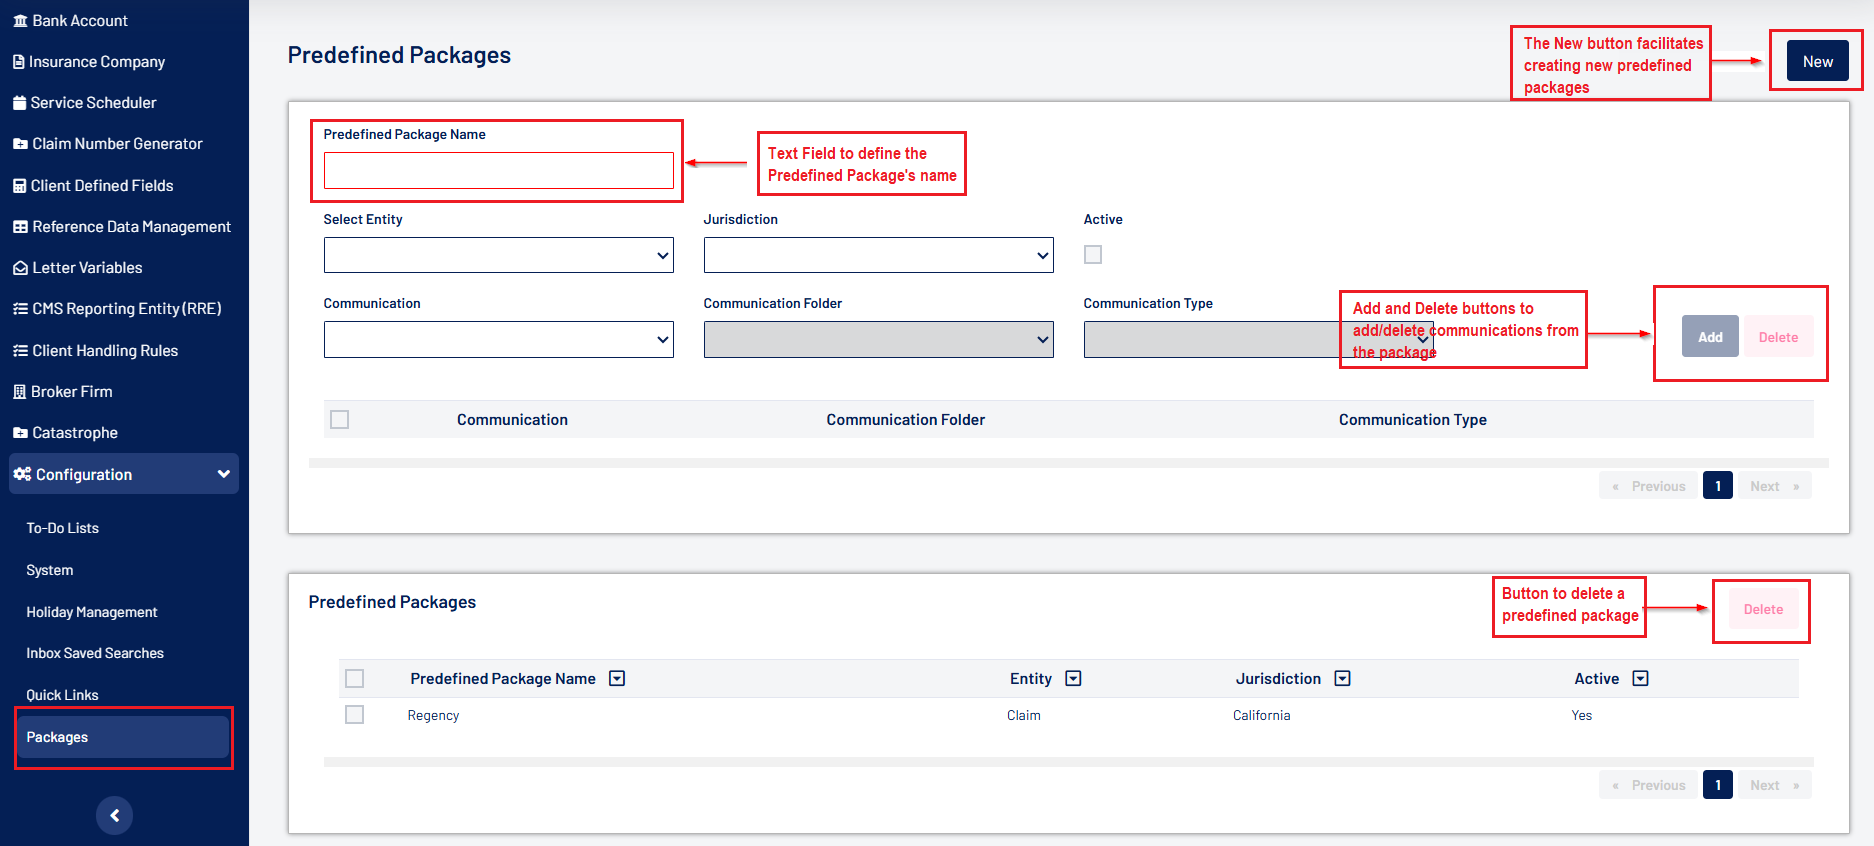1874x846 pixels.
Task: Click the Configuration gears icon
Action: pyautogui.click(x=22, y=474)
